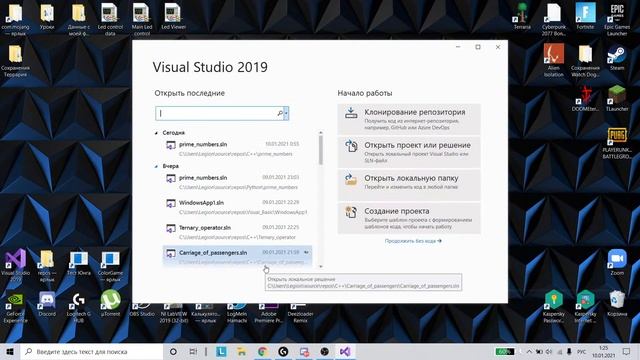Image resolution: width=640 pixels, height=360 pixels.
Task: Open TLauncher desktop shortcut
Action: point(617,98)
